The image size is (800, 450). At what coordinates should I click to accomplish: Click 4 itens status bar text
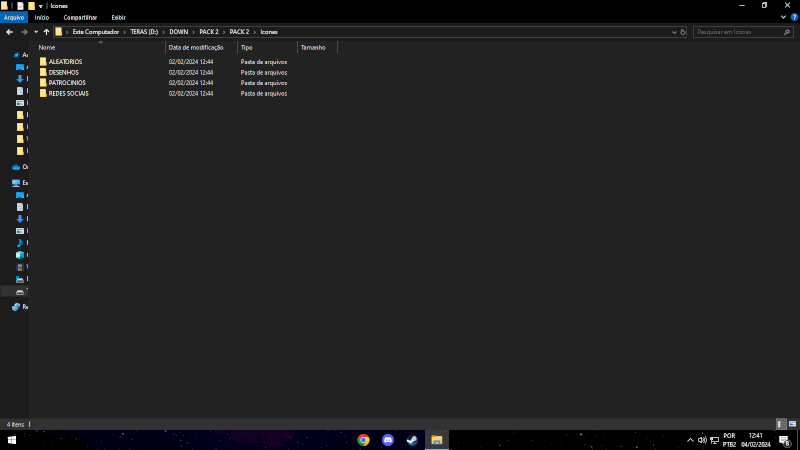(15, 424)
